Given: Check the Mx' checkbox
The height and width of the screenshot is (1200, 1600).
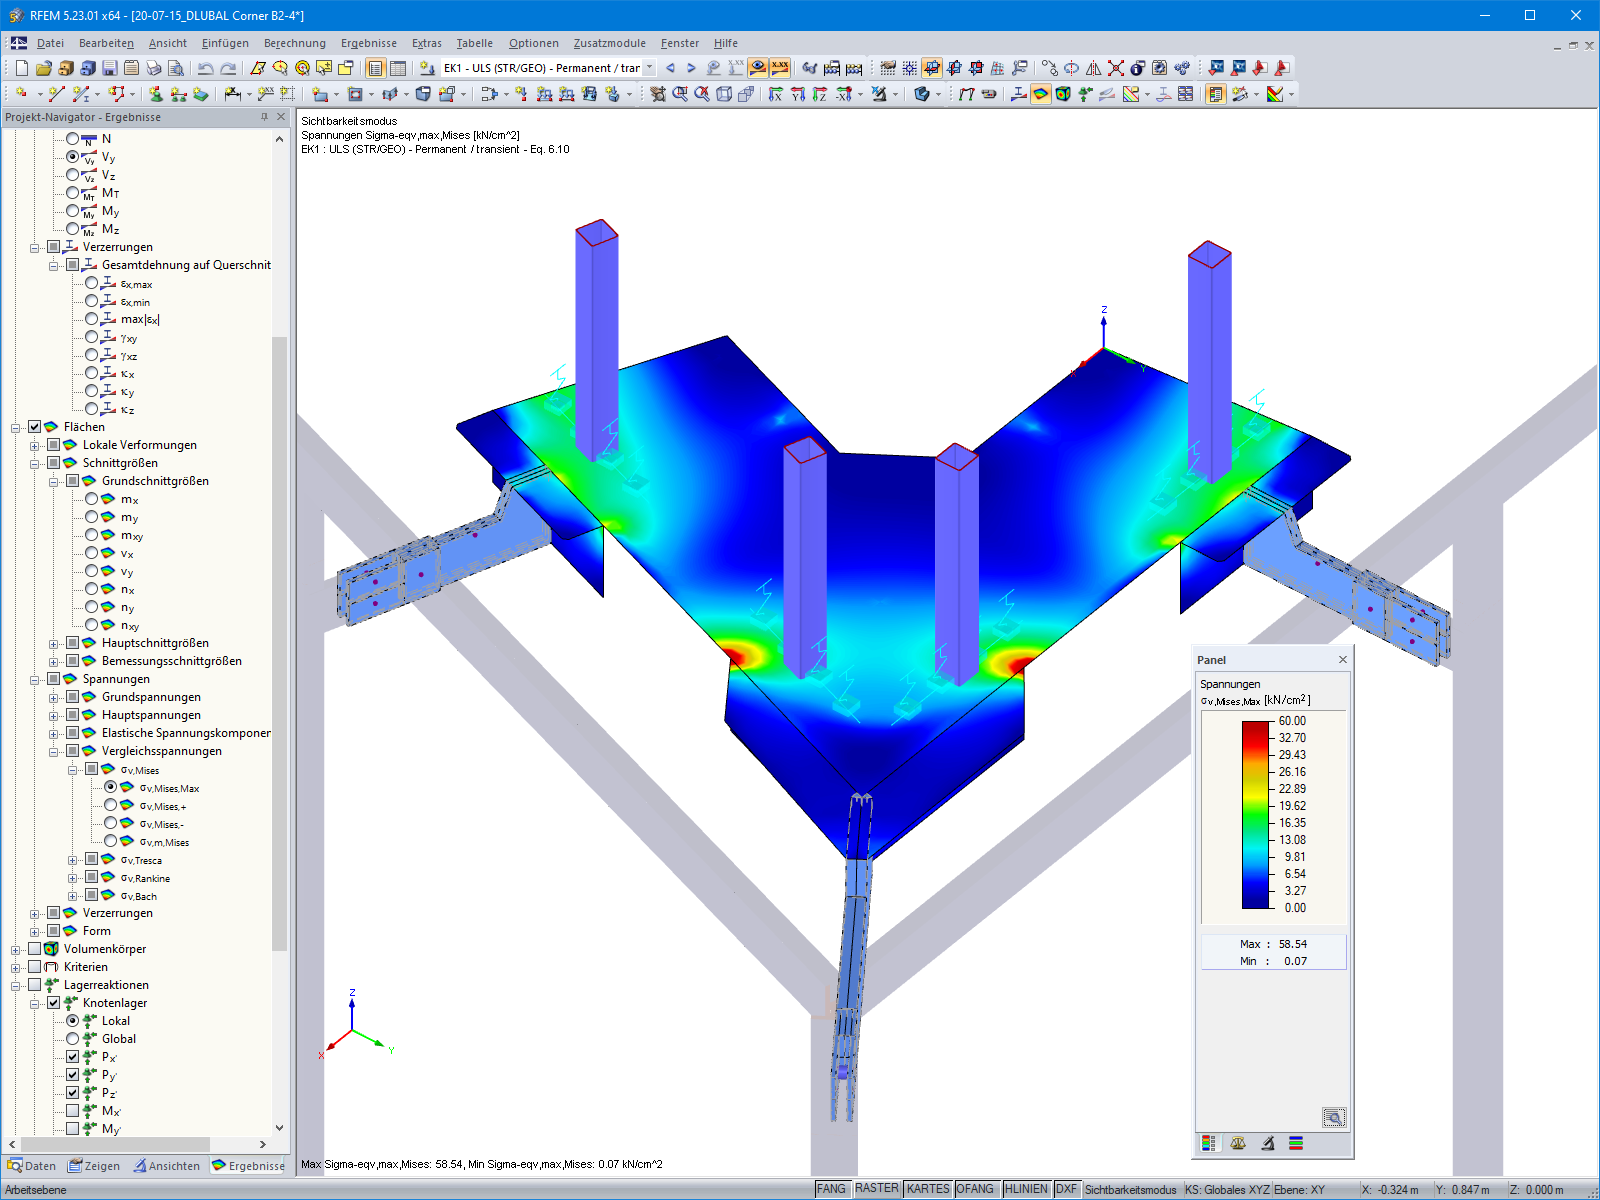Looking at the screenshot, I should click(73, 1111).
